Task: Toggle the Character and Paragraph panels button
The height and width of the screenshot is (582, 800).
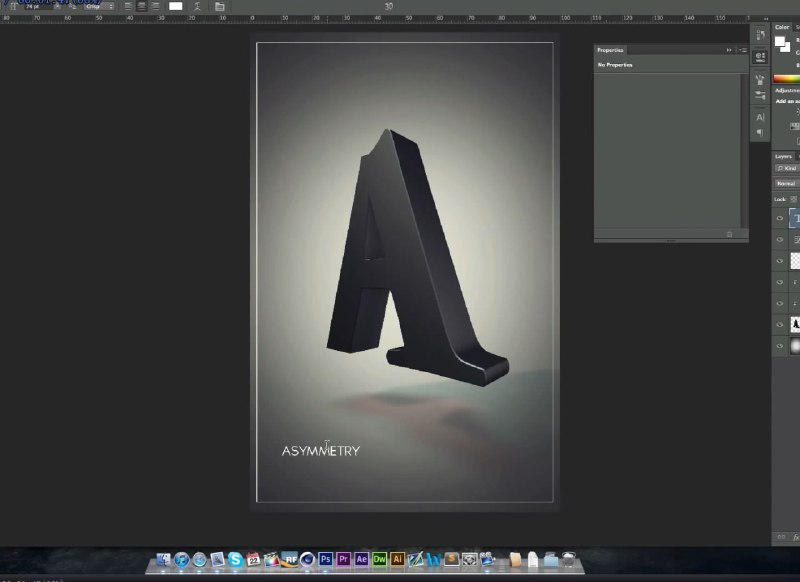Action: [219, 7]
